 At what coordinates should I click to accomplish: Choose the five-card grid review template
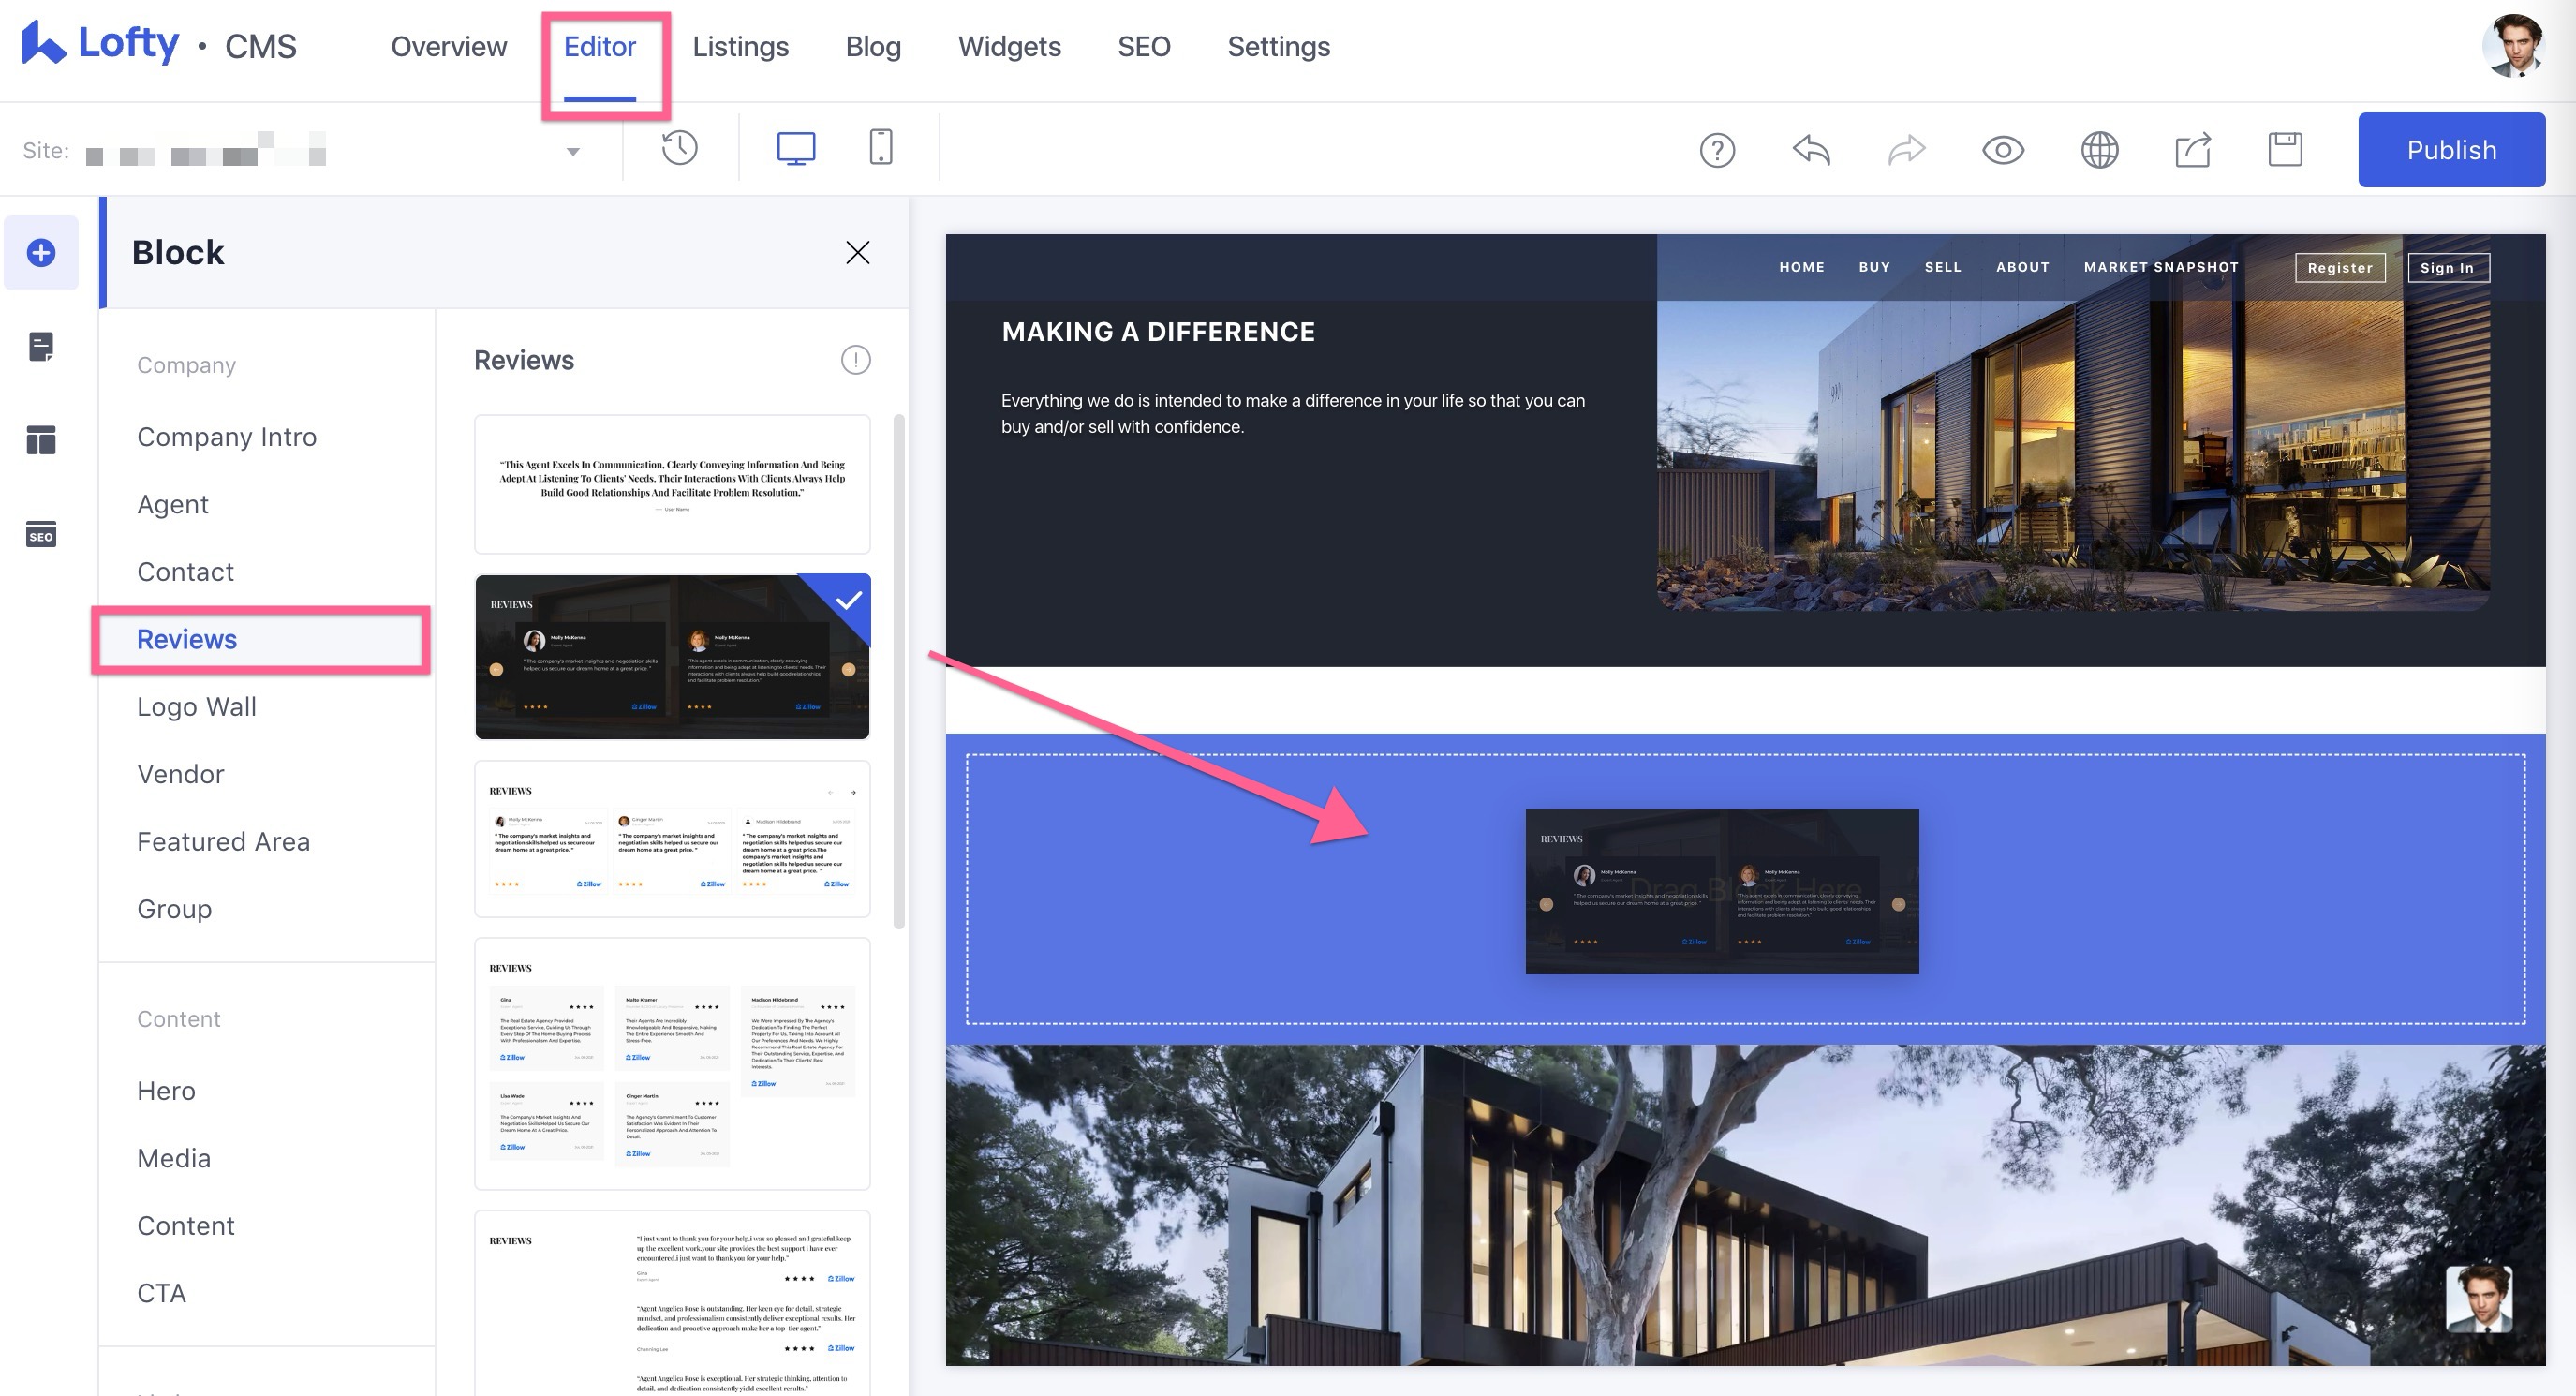(x=672, y=1064)
